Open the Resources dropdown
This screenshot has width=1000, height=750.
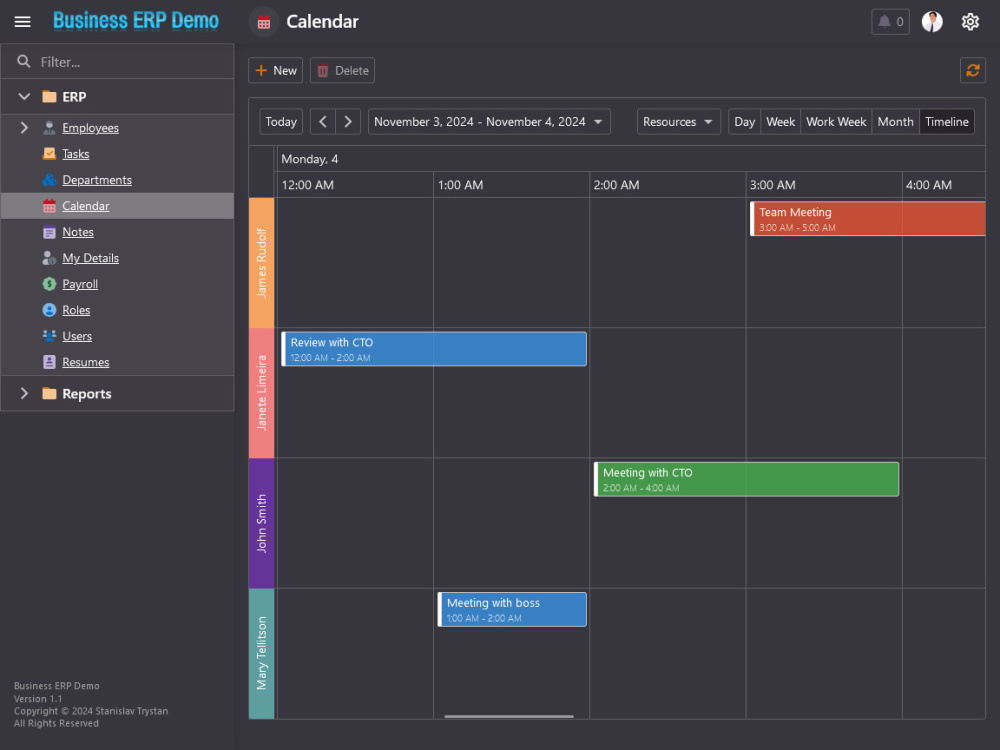[679, 122]
